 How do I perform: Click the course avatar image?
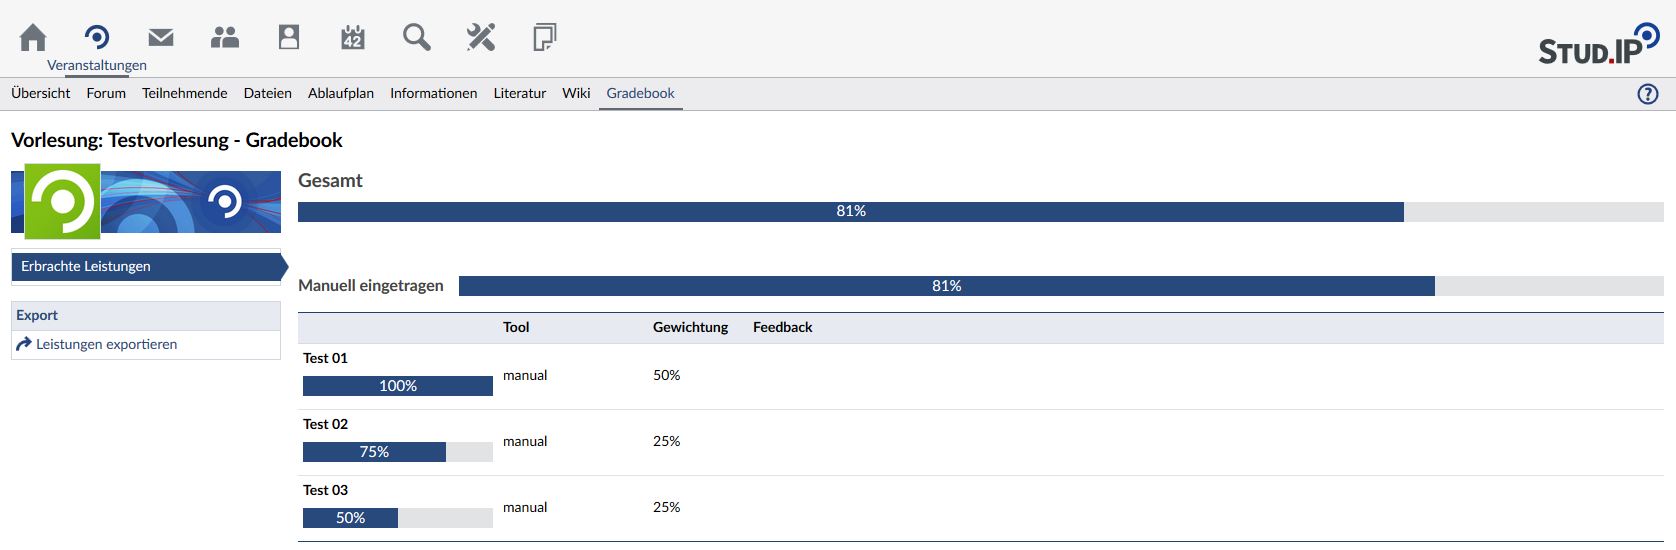point(62,201)
